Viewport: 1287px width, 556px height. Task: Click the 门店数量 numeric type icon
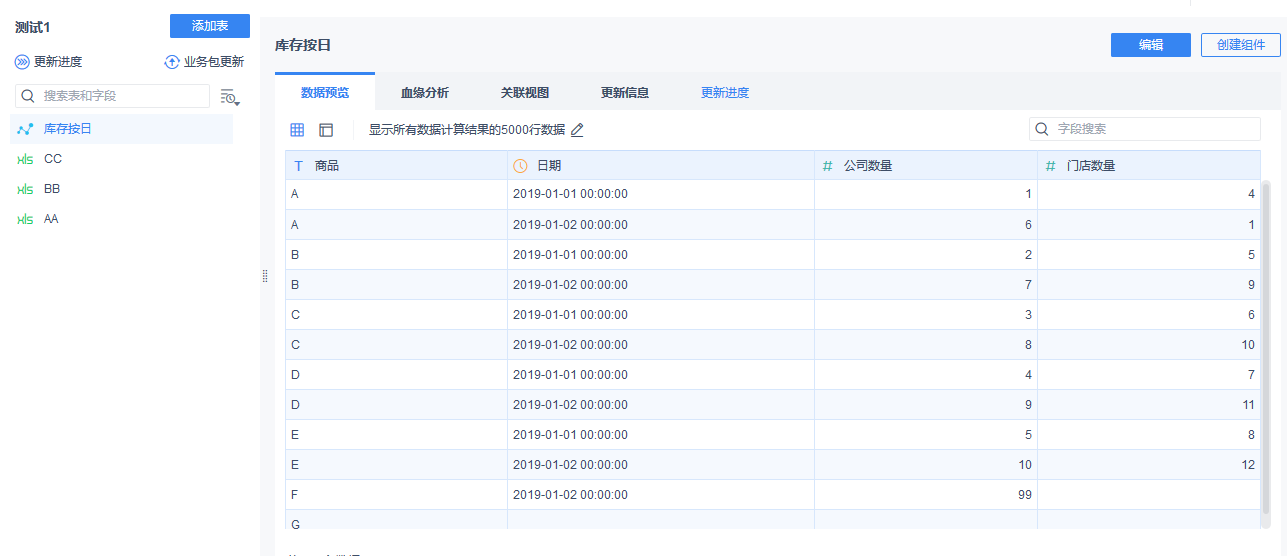1050,166
